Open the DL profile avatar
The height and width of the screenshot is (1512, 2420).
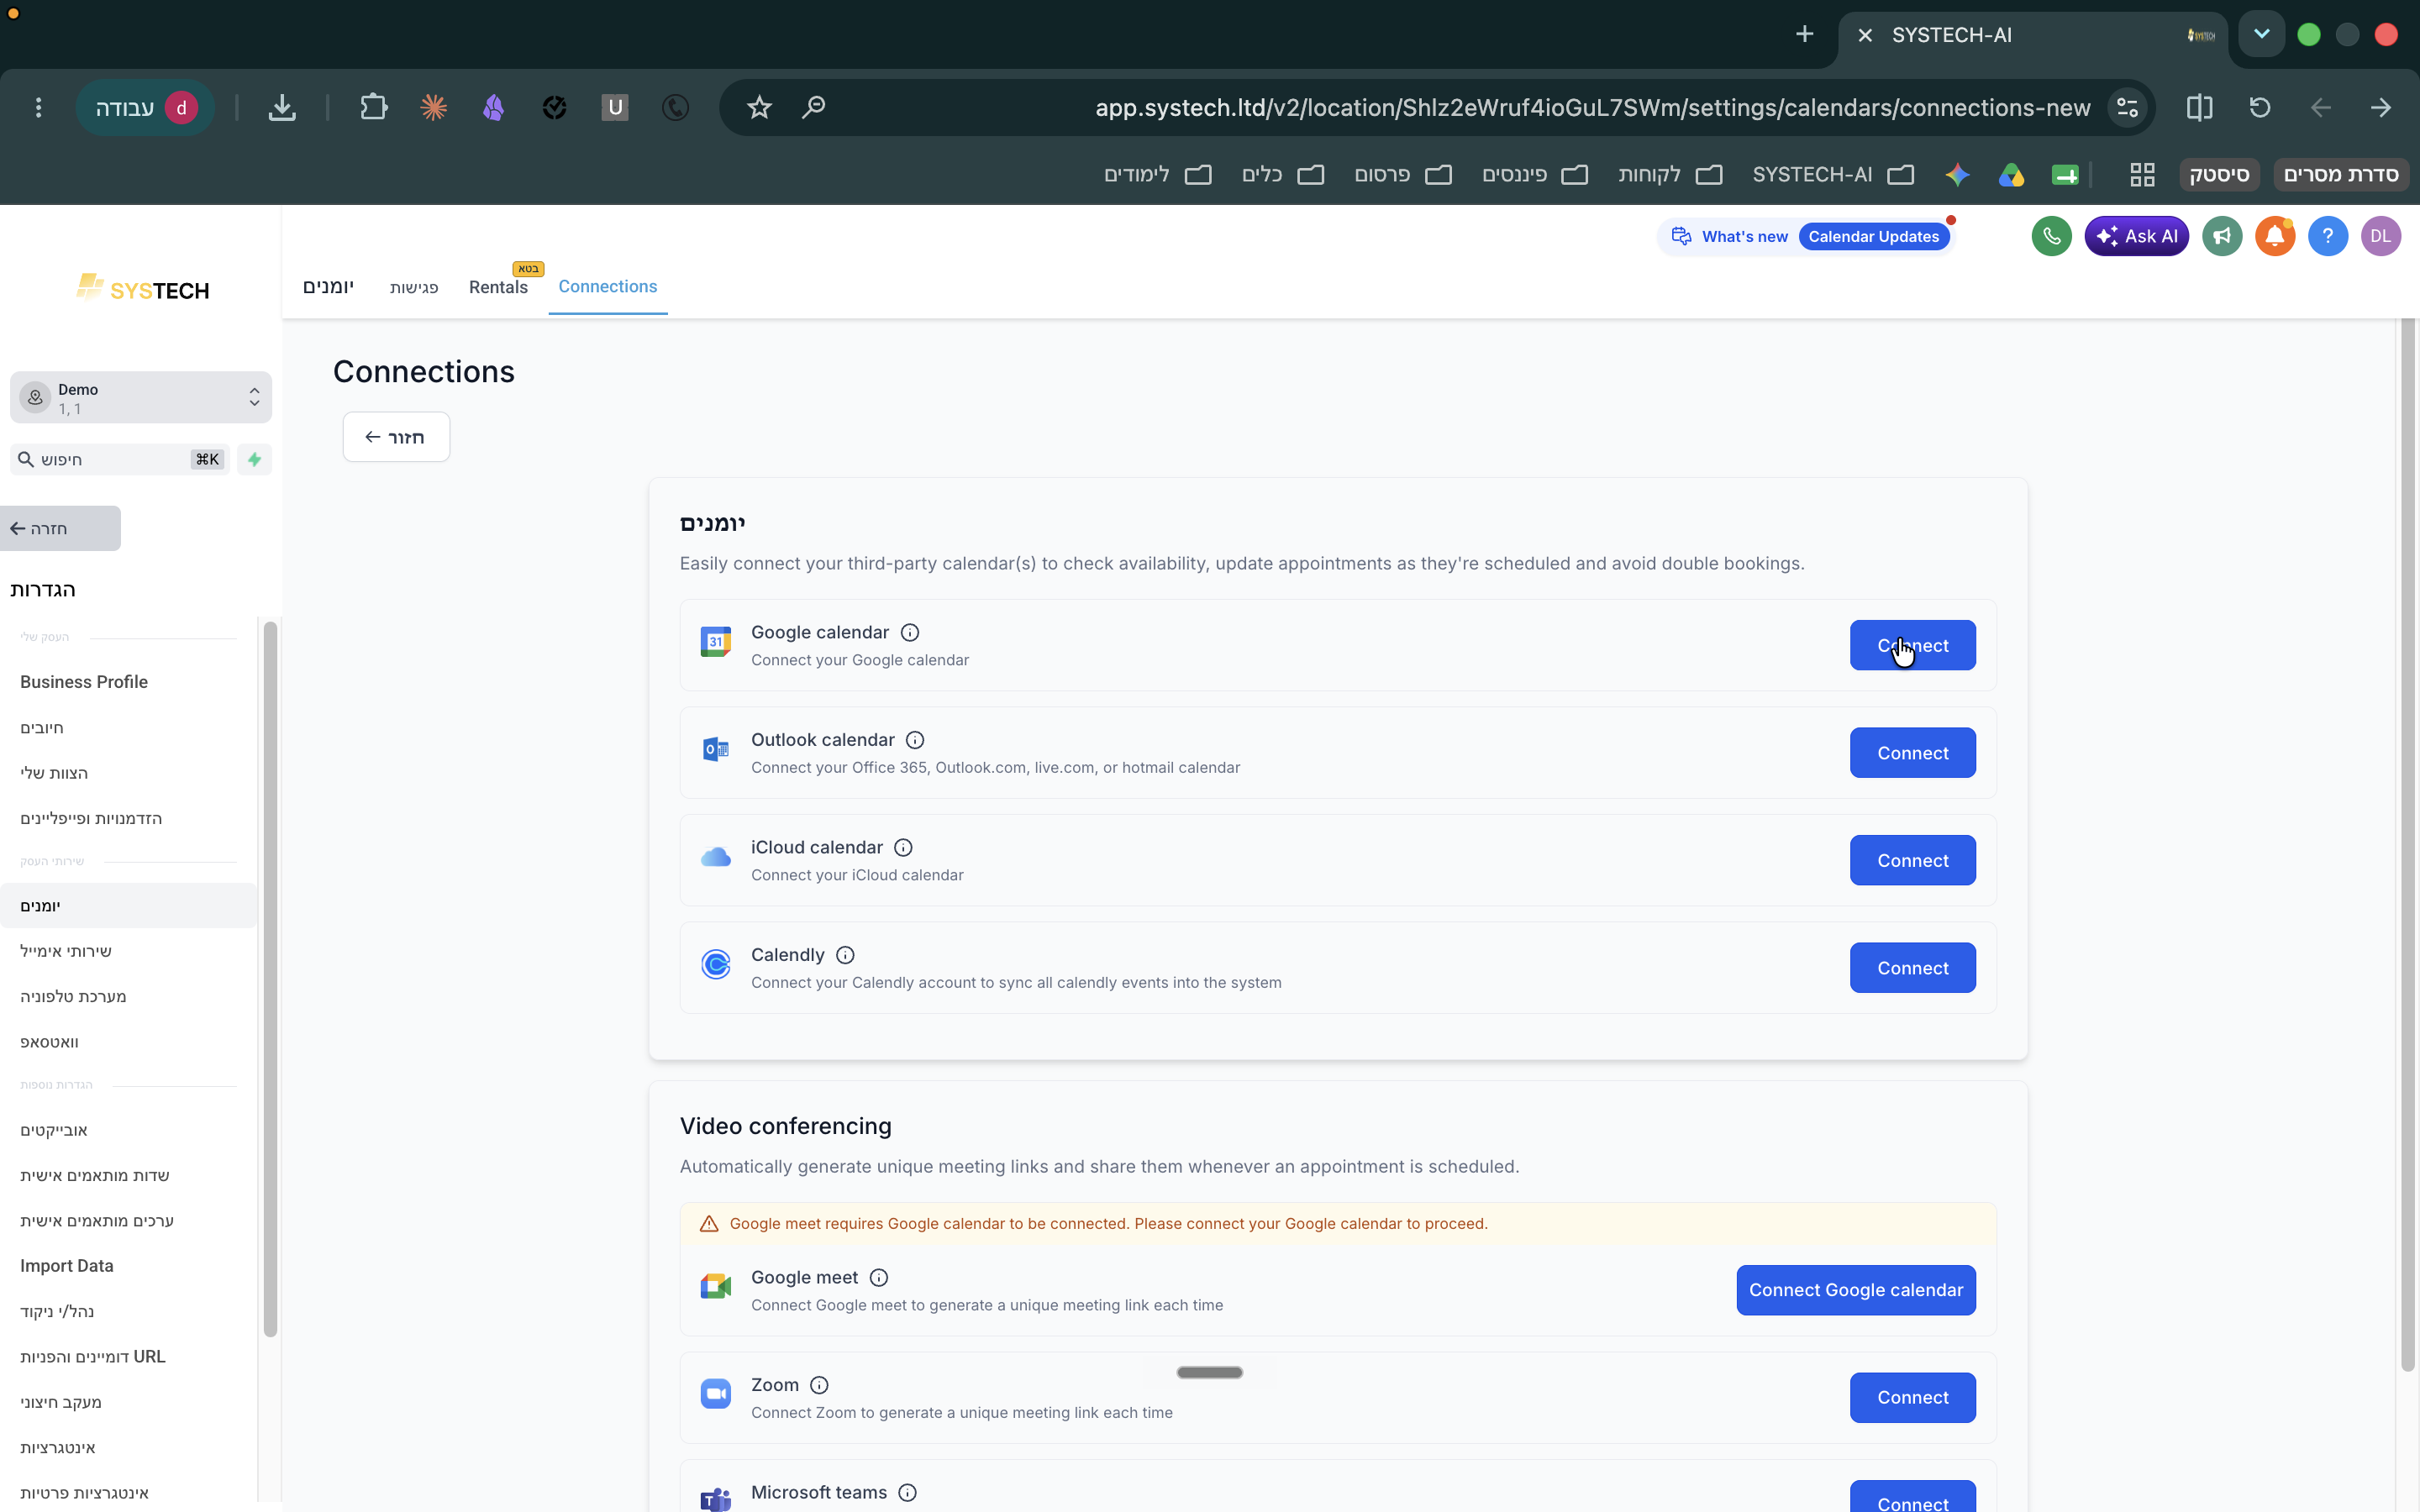tap(2381, 236)
